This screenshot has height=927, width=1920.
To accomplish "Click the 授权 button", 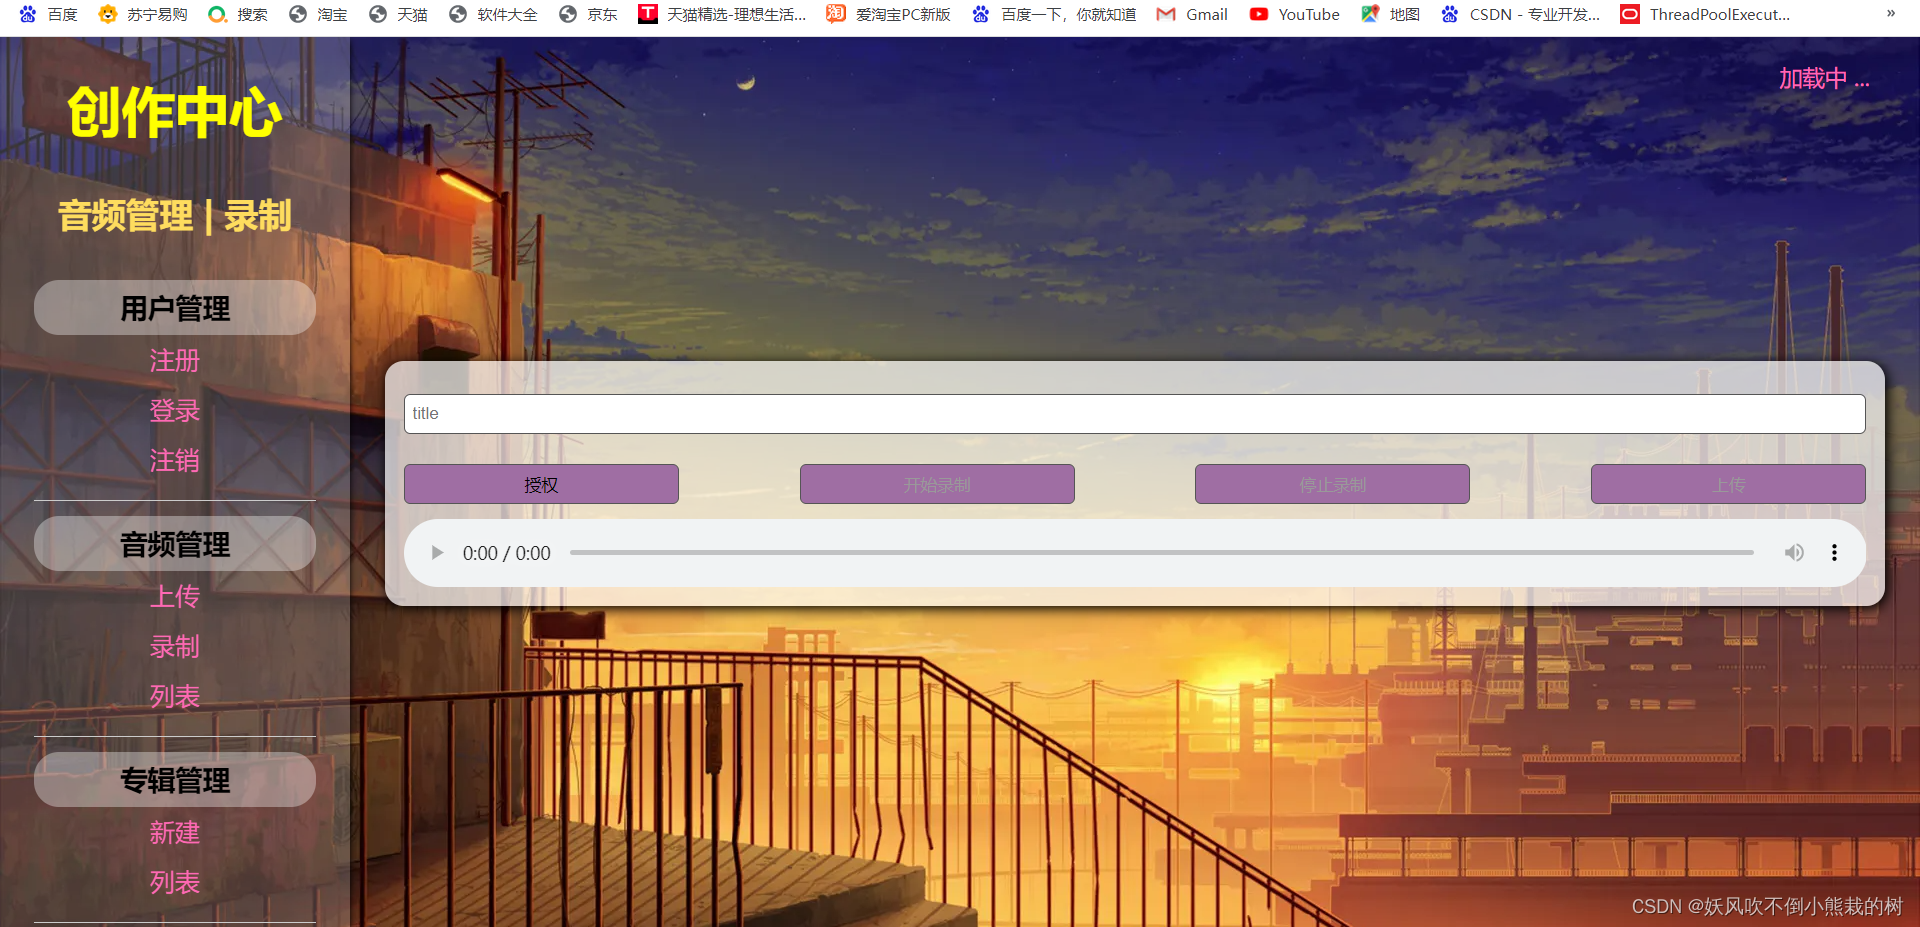I will pyautogui.click(x=541, y=484).
